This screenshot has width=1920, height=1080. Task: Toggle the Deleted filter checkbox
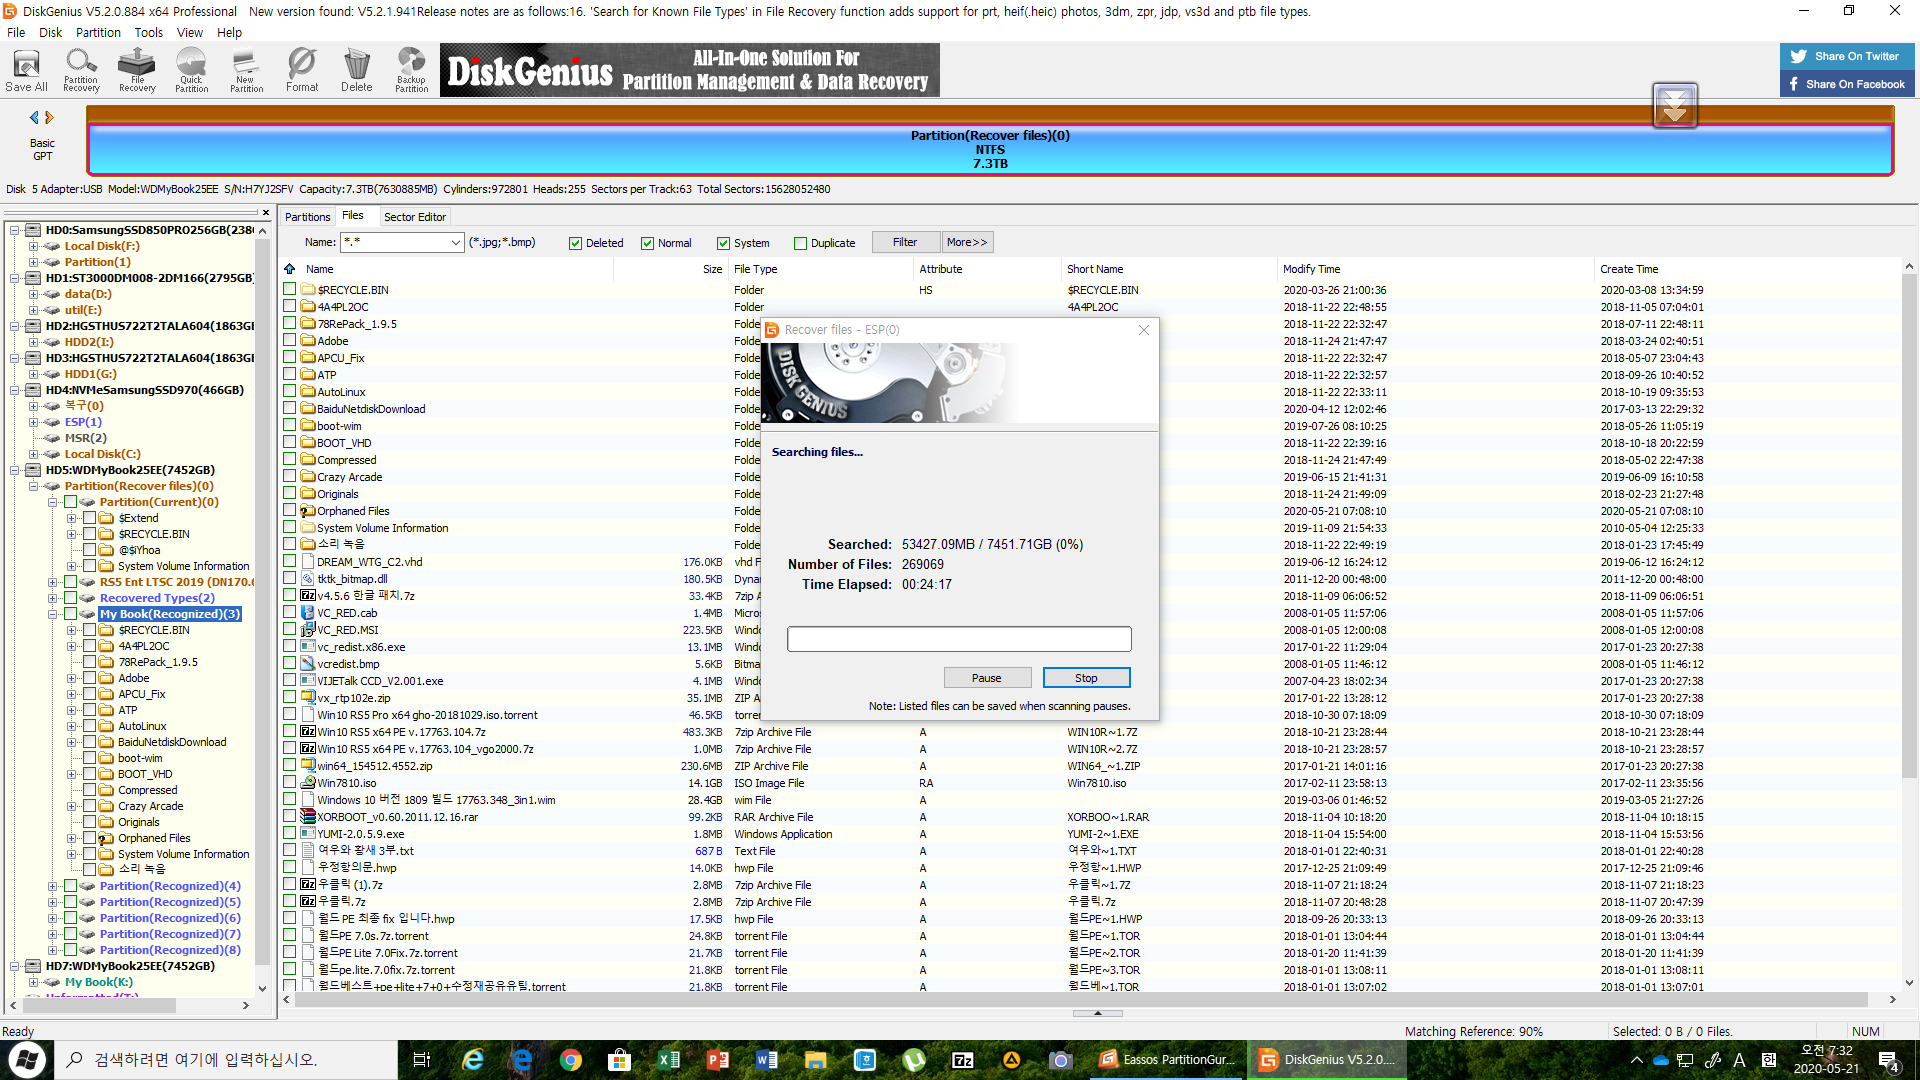[575, 243]
